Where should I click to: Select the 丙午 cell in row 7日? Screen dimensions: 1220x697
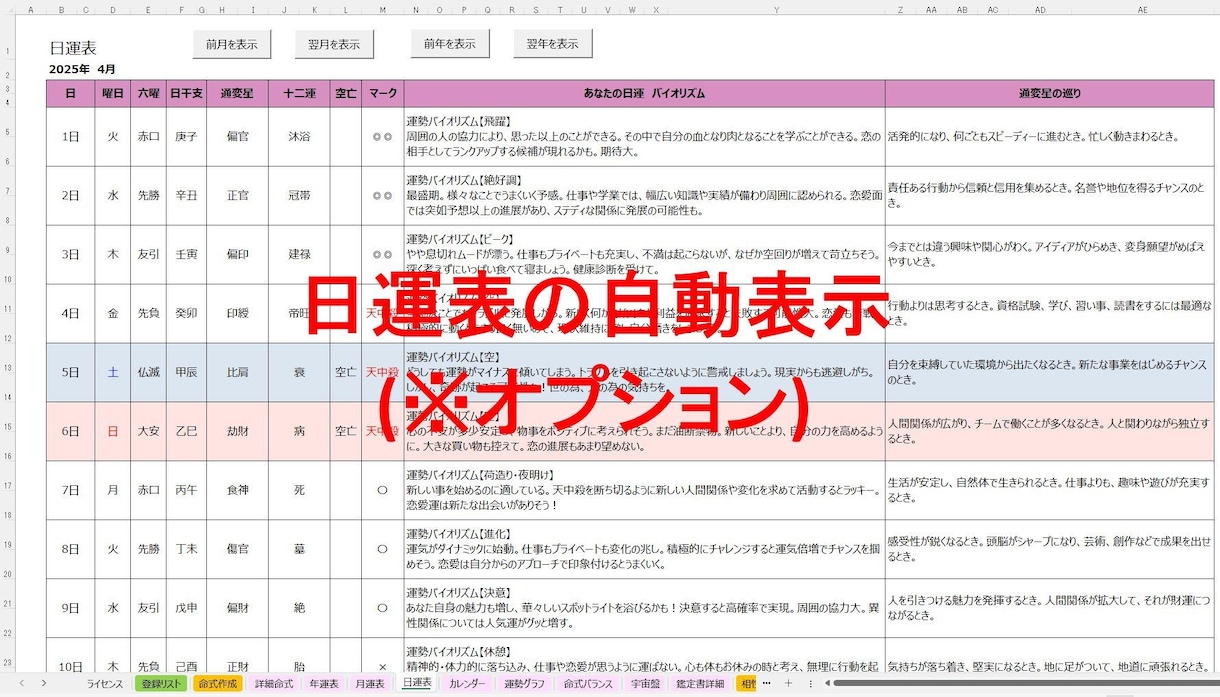point(186,490)
